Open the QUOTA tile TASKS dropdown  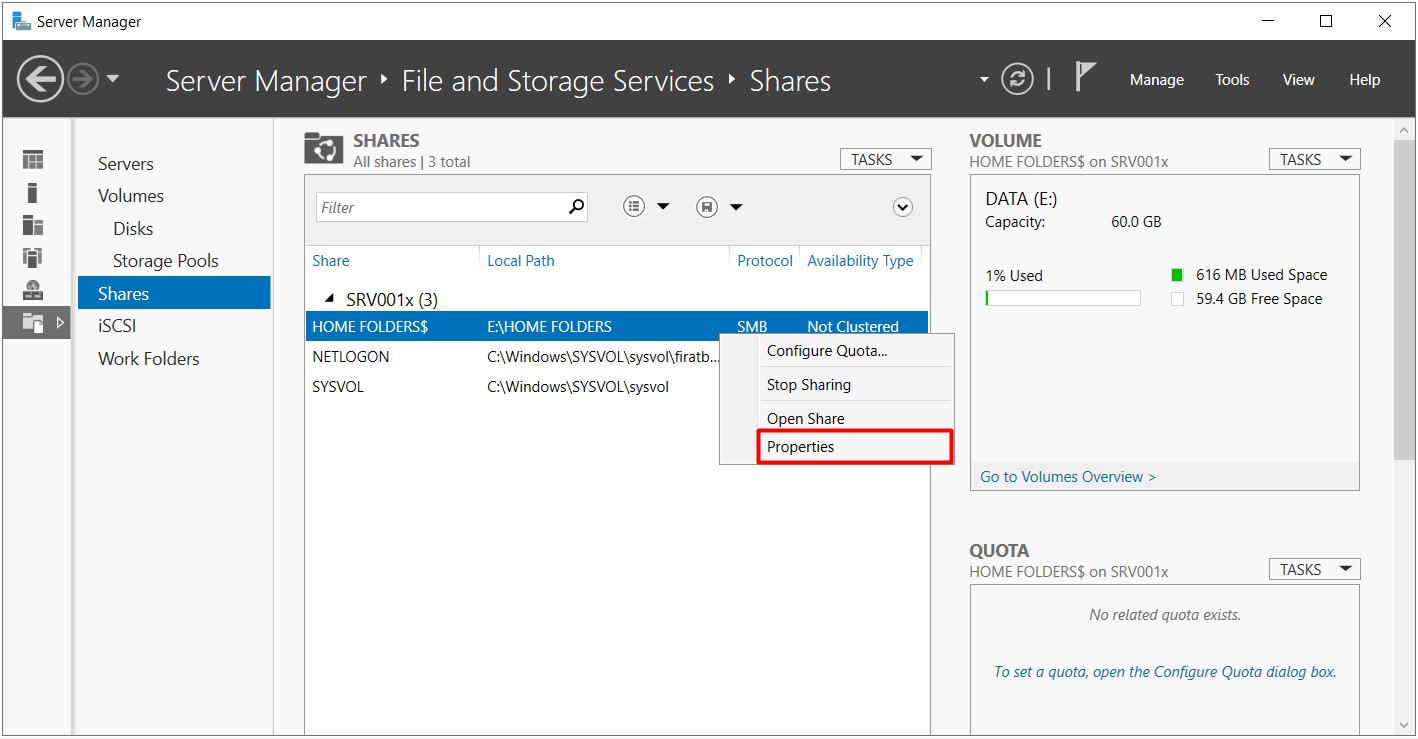click(1314, 569)
